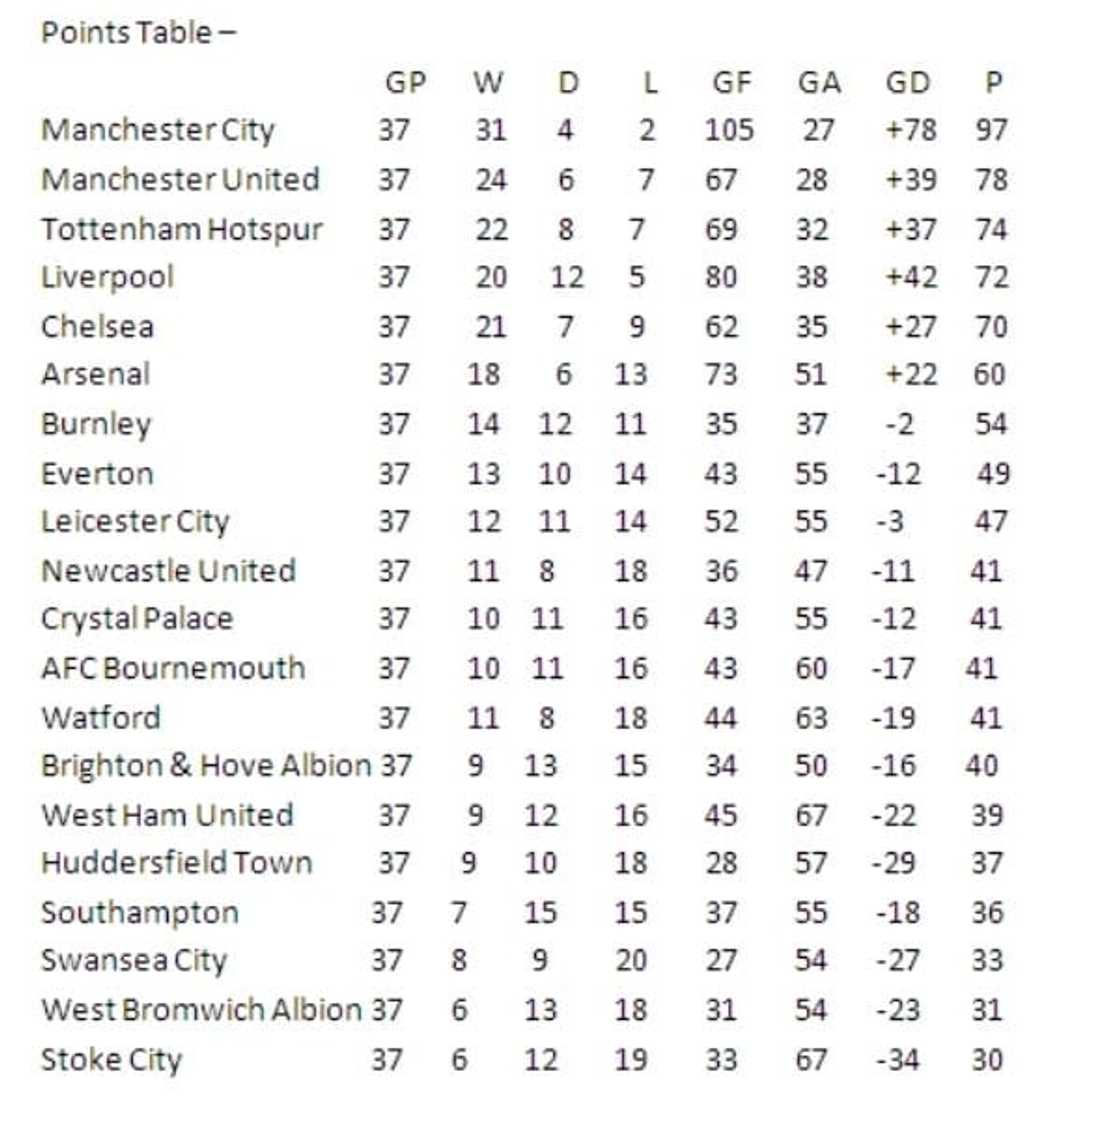Select the Manchester City team name
The width and height of the screenshot is (1120, 1141).
pos(157,130)
